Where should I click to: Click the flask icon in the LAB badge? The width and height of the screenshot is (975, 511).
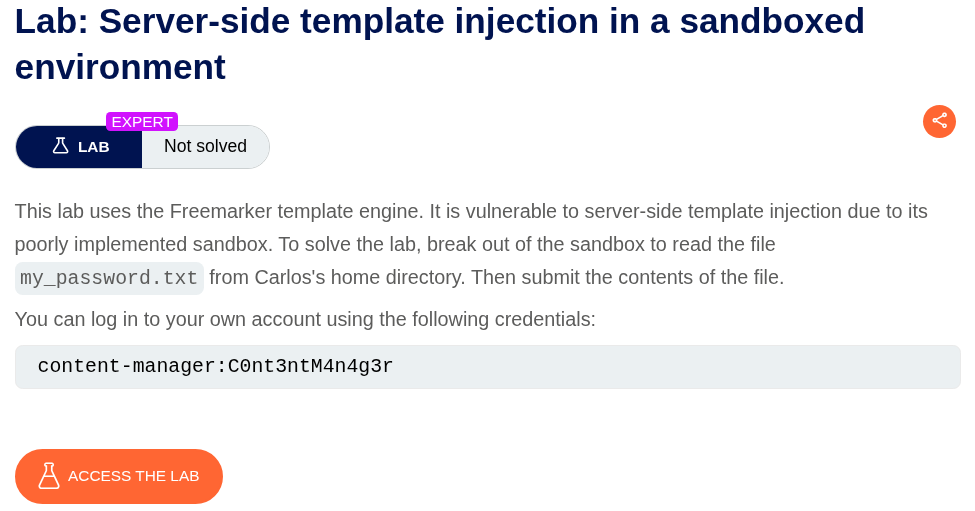pyautogui.click(x=60, y=146)
